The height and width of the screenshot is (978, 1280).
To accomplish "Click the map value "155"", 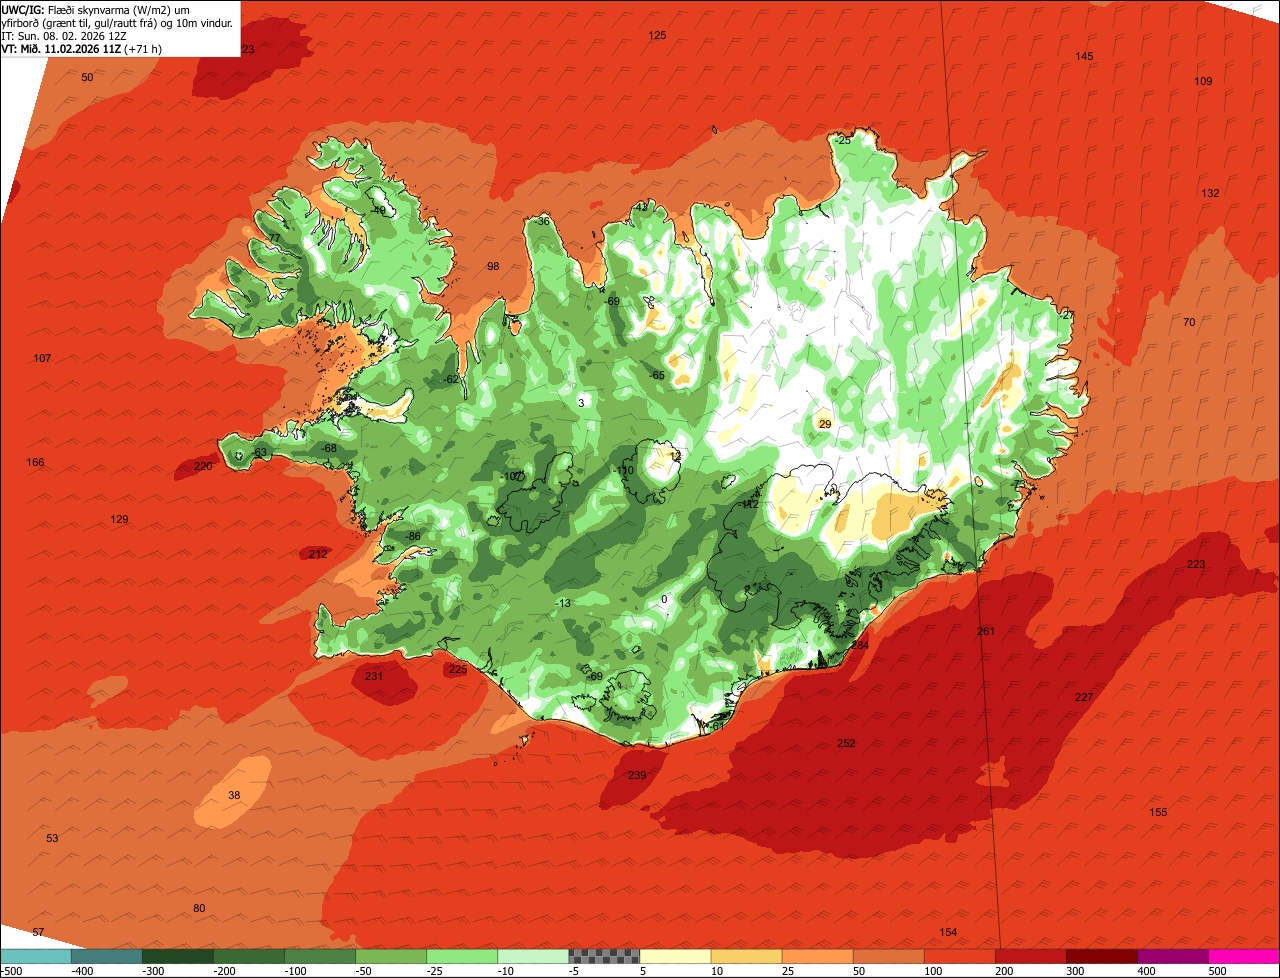I will [1158, 812].
